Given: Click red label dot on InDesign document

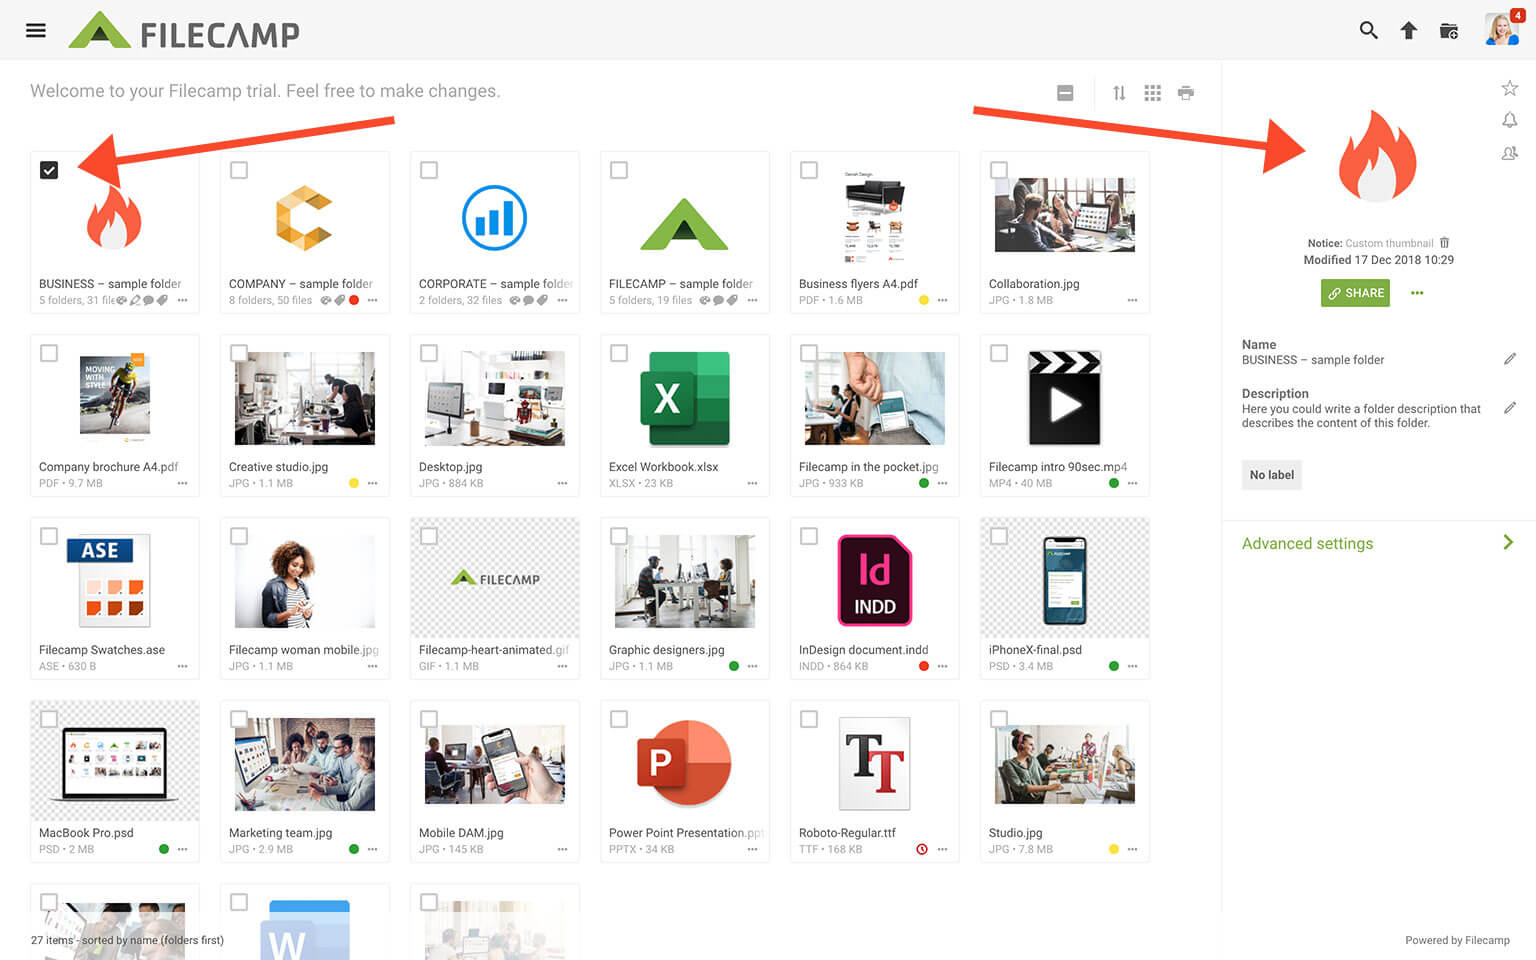Looking at the screenshot, I should [923, 666].
